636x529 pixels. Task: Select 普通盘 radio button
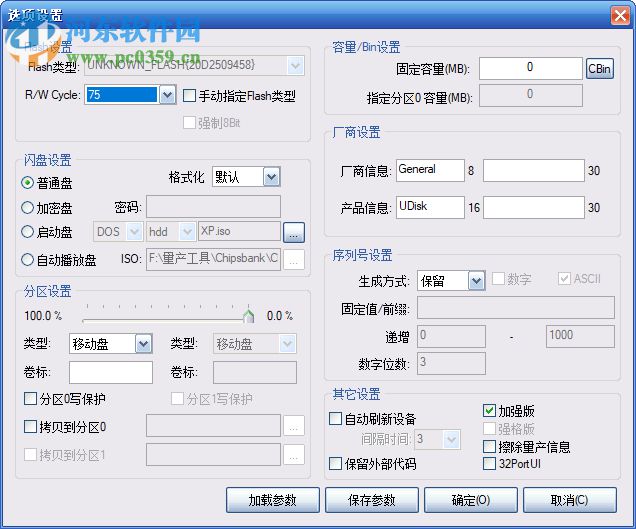tap(47, 183)
